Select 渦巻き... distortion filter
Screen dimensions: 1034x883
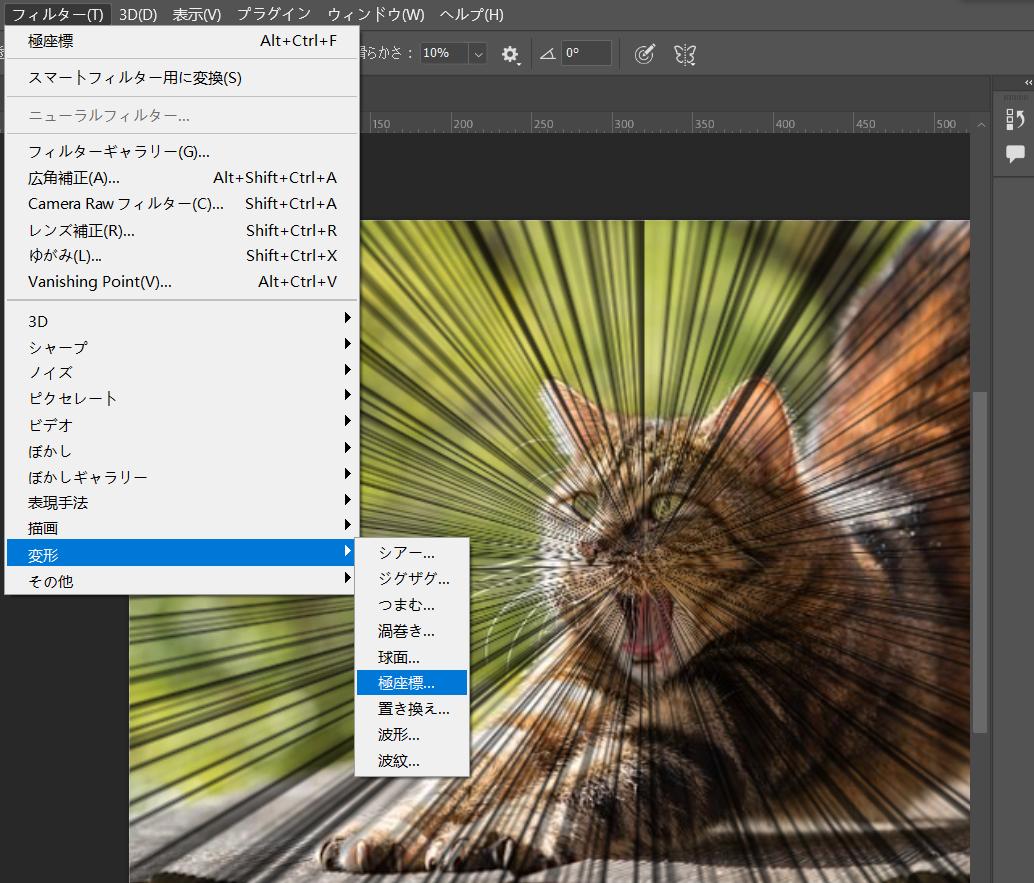coord(406,631)
